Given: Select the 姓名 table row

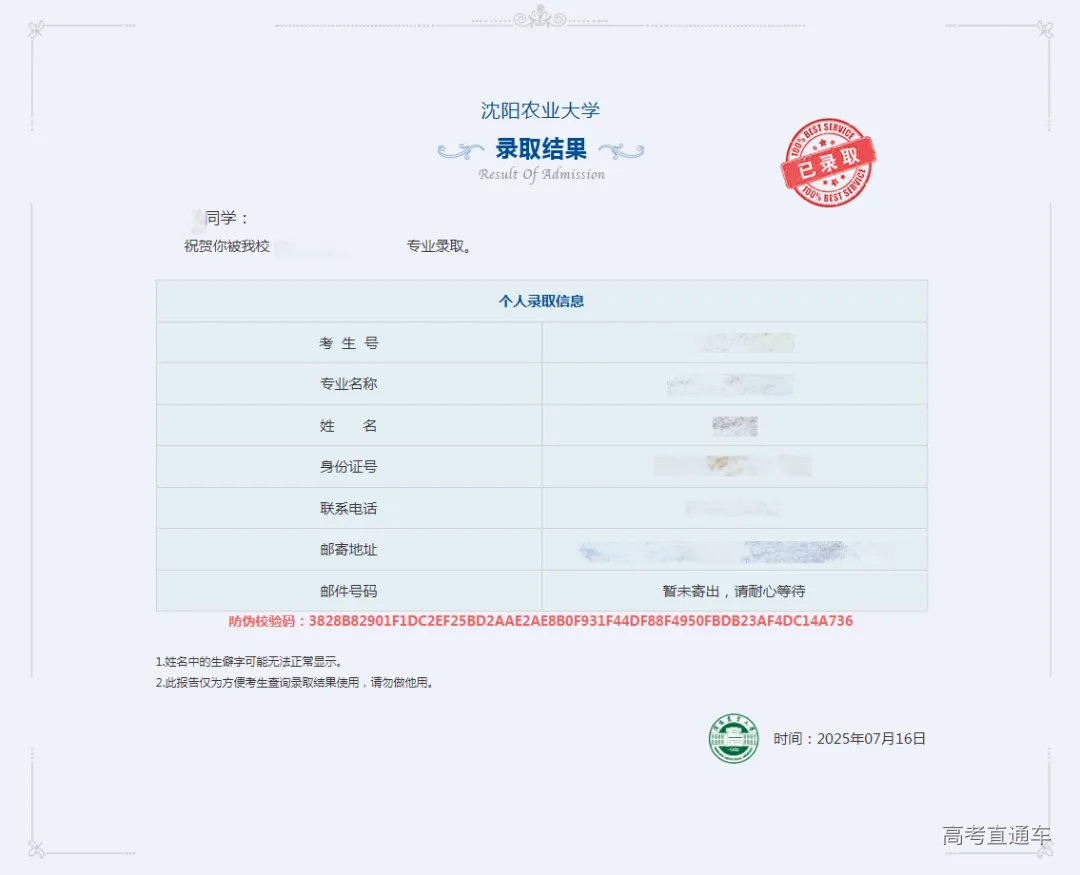Looking at the screenshot, I should point(540,425).
